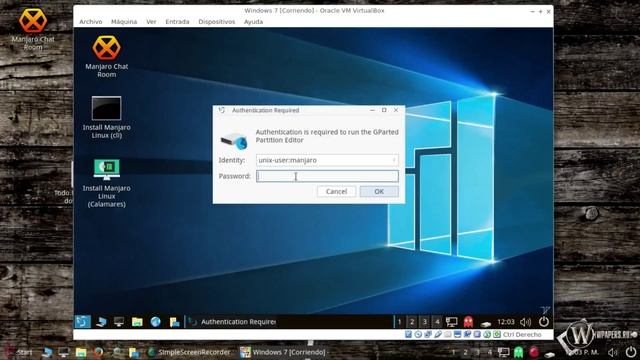Click the host power button icon
Viewport: 640px width, 360px height.
(631, 352)
